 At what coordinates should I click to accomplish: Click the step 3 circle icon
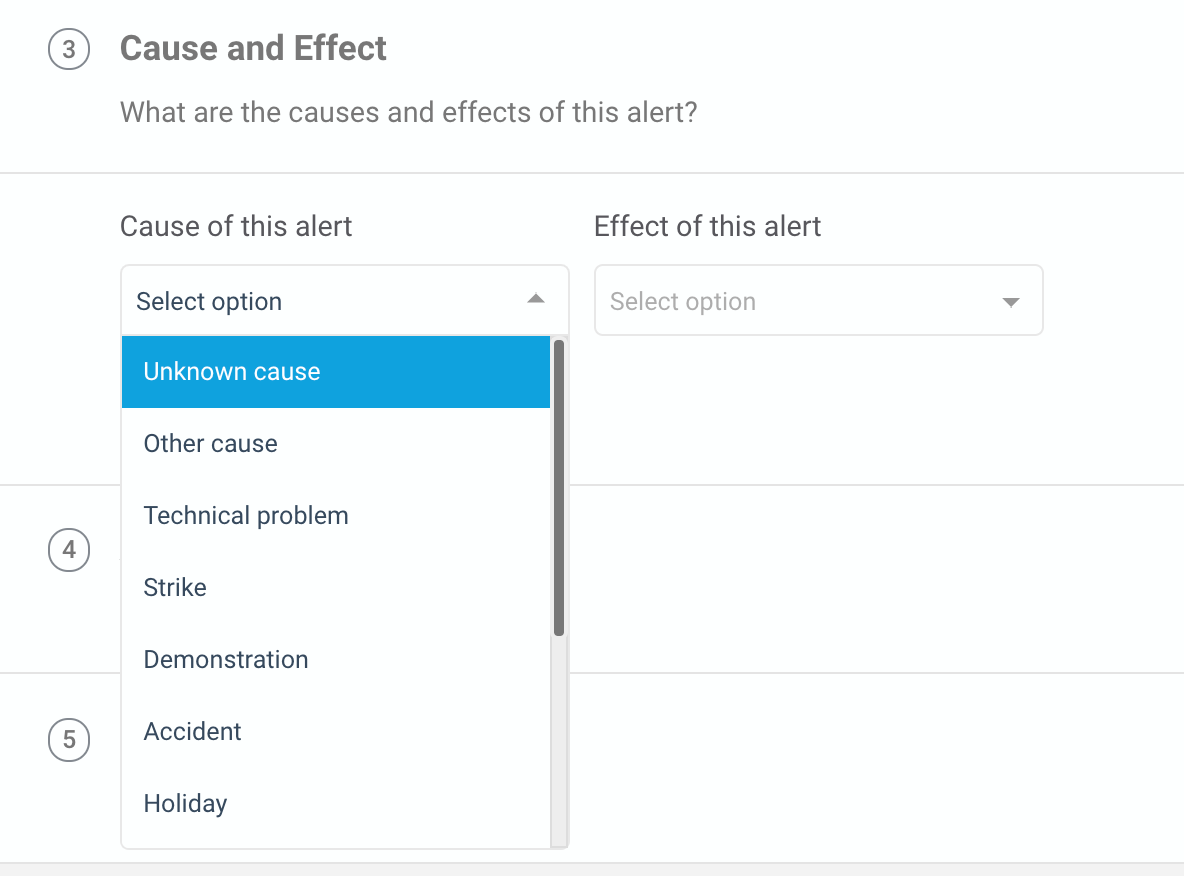tap(69, 49)
